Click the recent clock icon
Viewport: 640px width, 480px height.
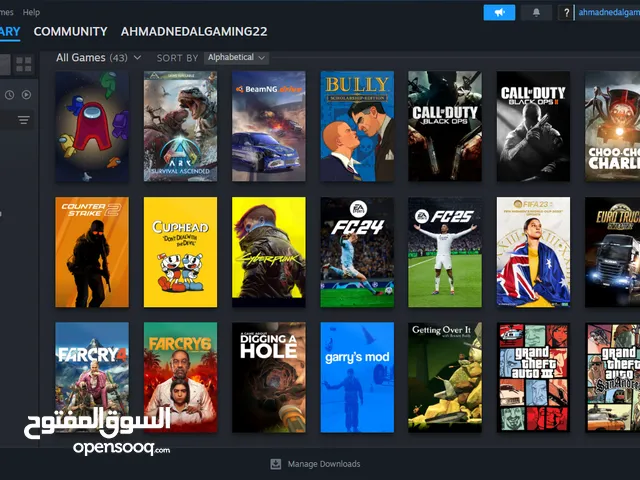[9, 95]
